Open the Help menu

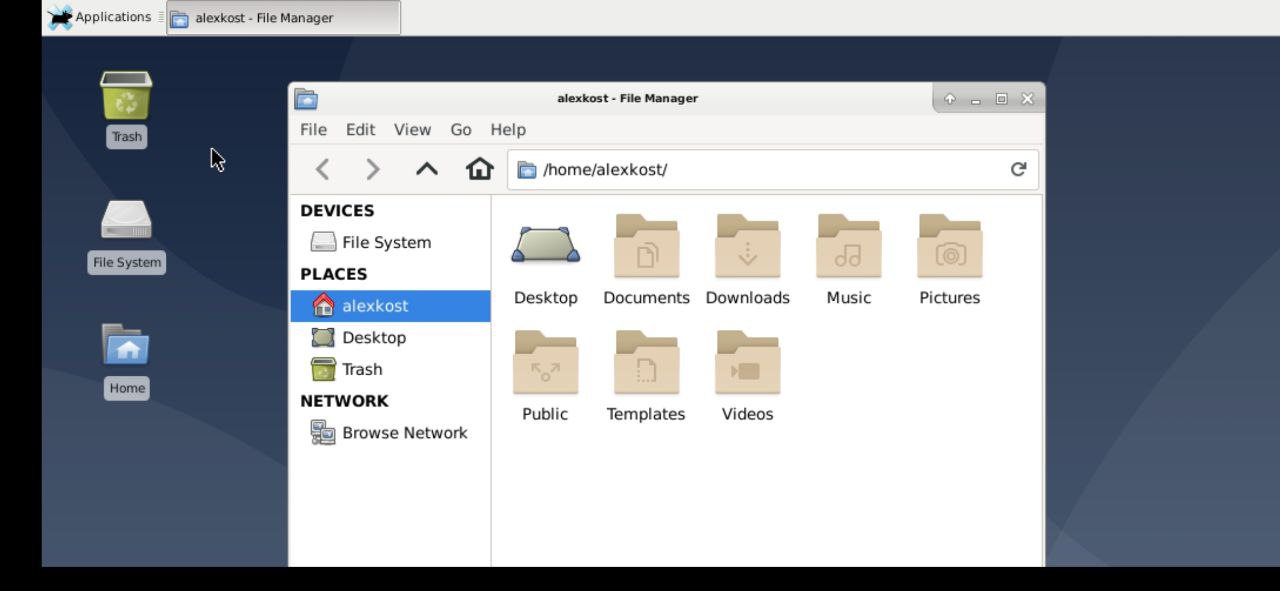click(508, 130)
